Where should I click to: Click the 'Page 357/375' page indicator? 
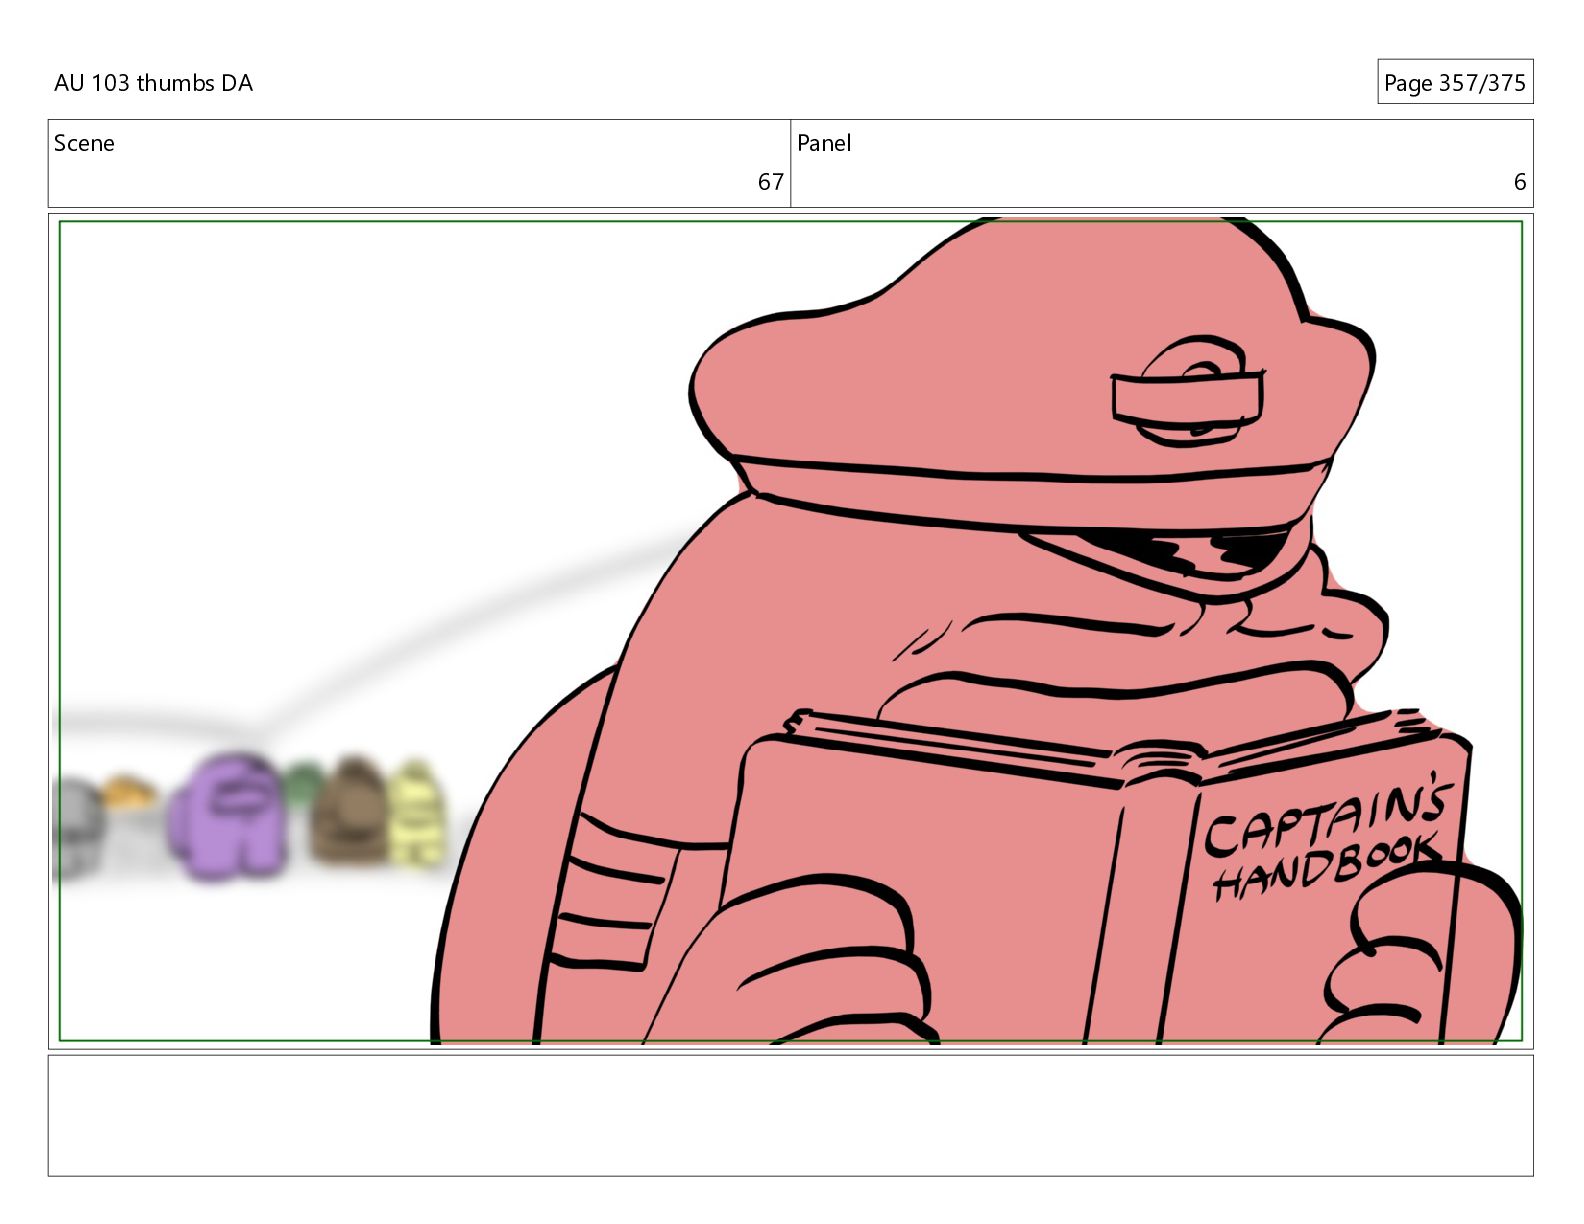(x=1455, y=83)
